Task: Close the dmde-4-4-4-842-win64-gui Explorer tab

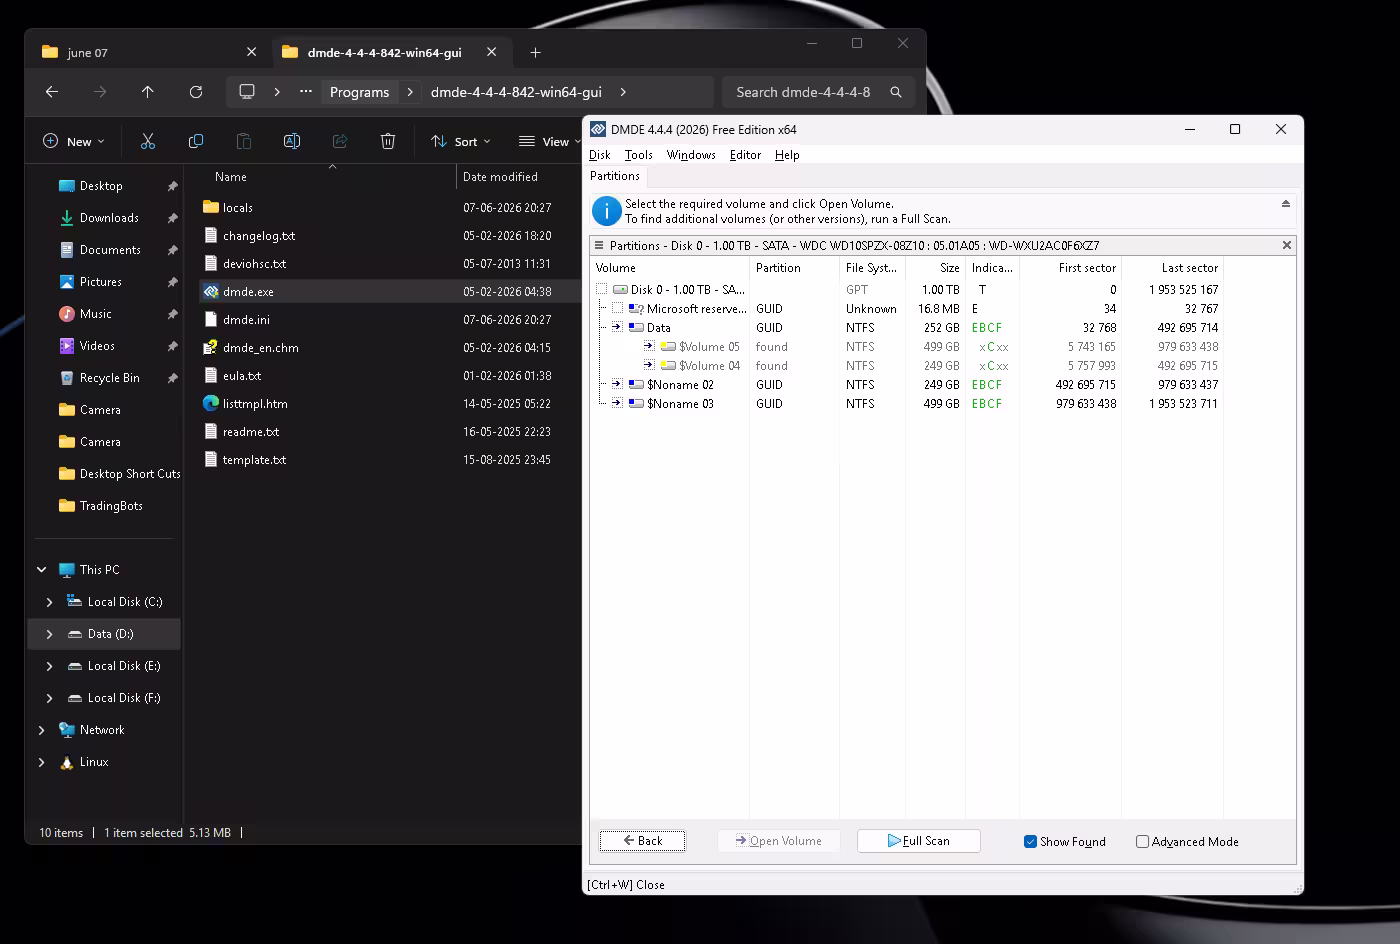Action: pyautogui.click(x=491, y=52)
